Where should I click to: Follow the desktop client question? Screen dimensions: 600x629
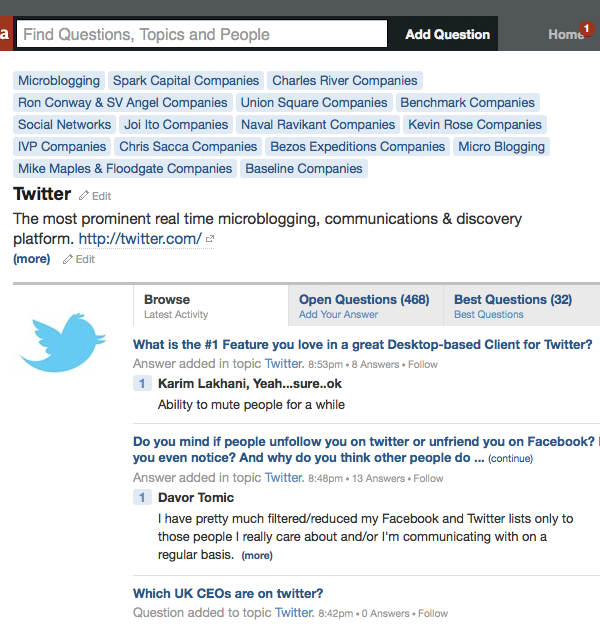click(x=423, y=365)
